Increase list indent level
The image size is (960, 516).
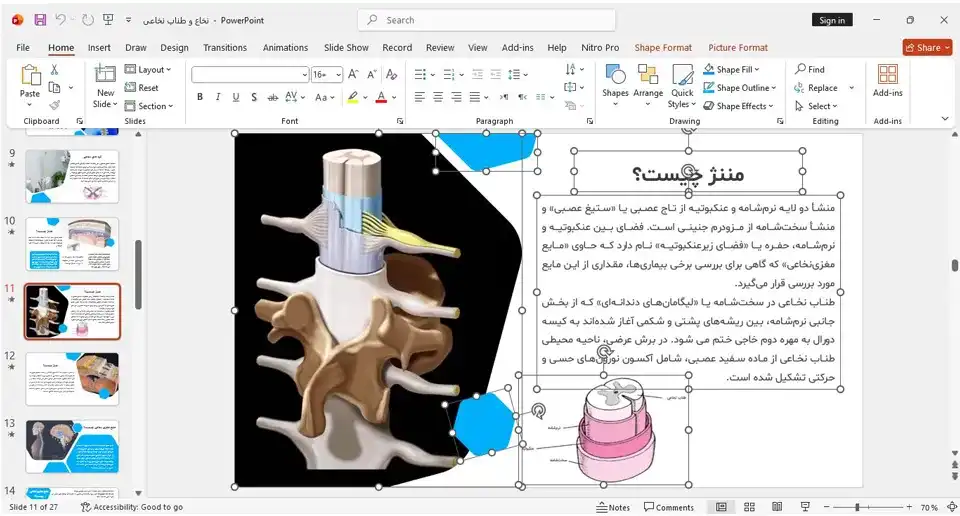coord(495,75)
